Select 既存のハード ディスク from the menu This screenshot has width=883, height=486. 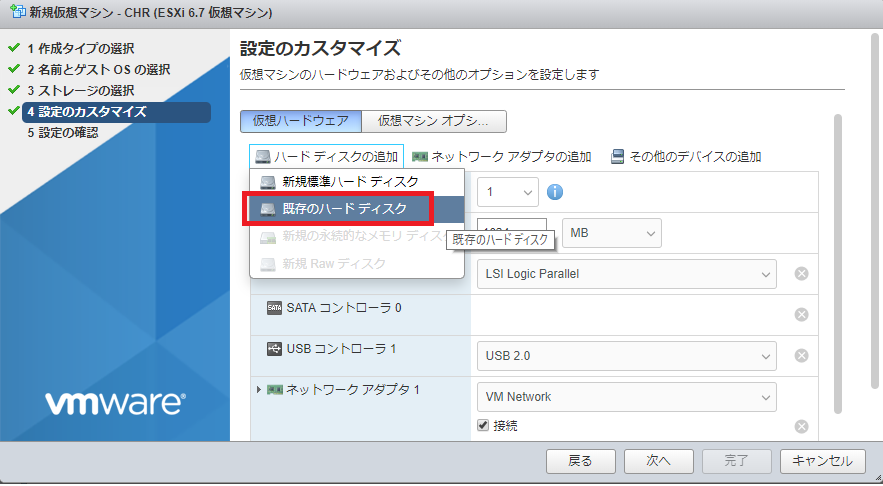click(357, 209)
